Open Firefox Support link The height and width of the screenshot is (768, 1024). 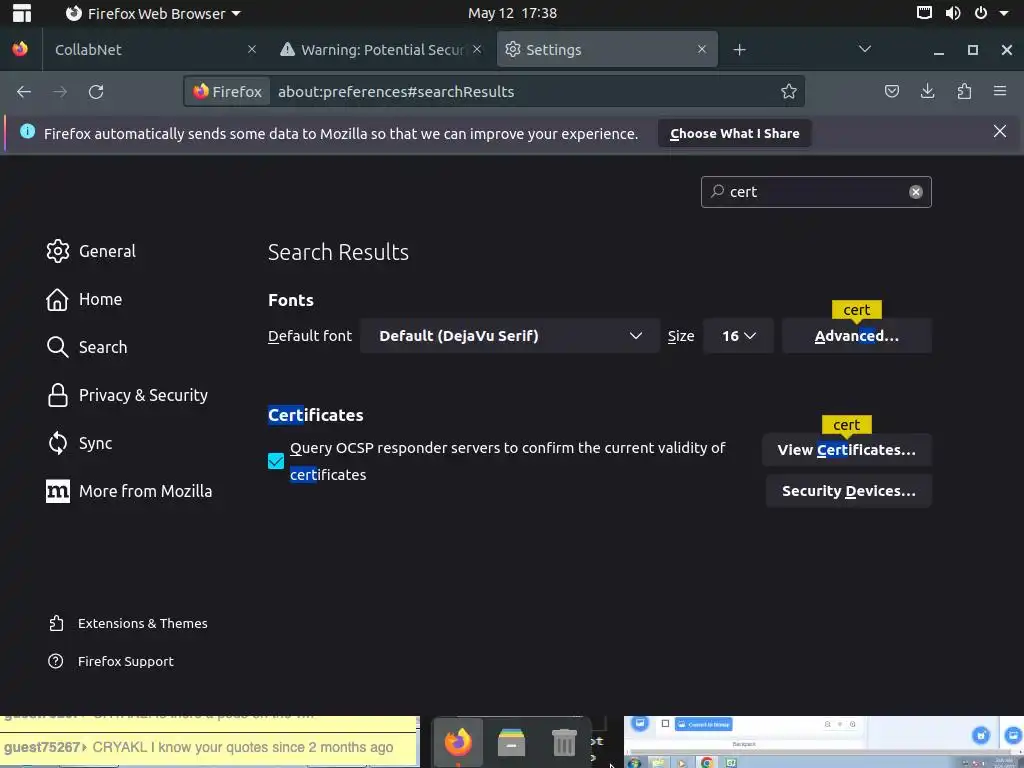[x=111, y=662]
